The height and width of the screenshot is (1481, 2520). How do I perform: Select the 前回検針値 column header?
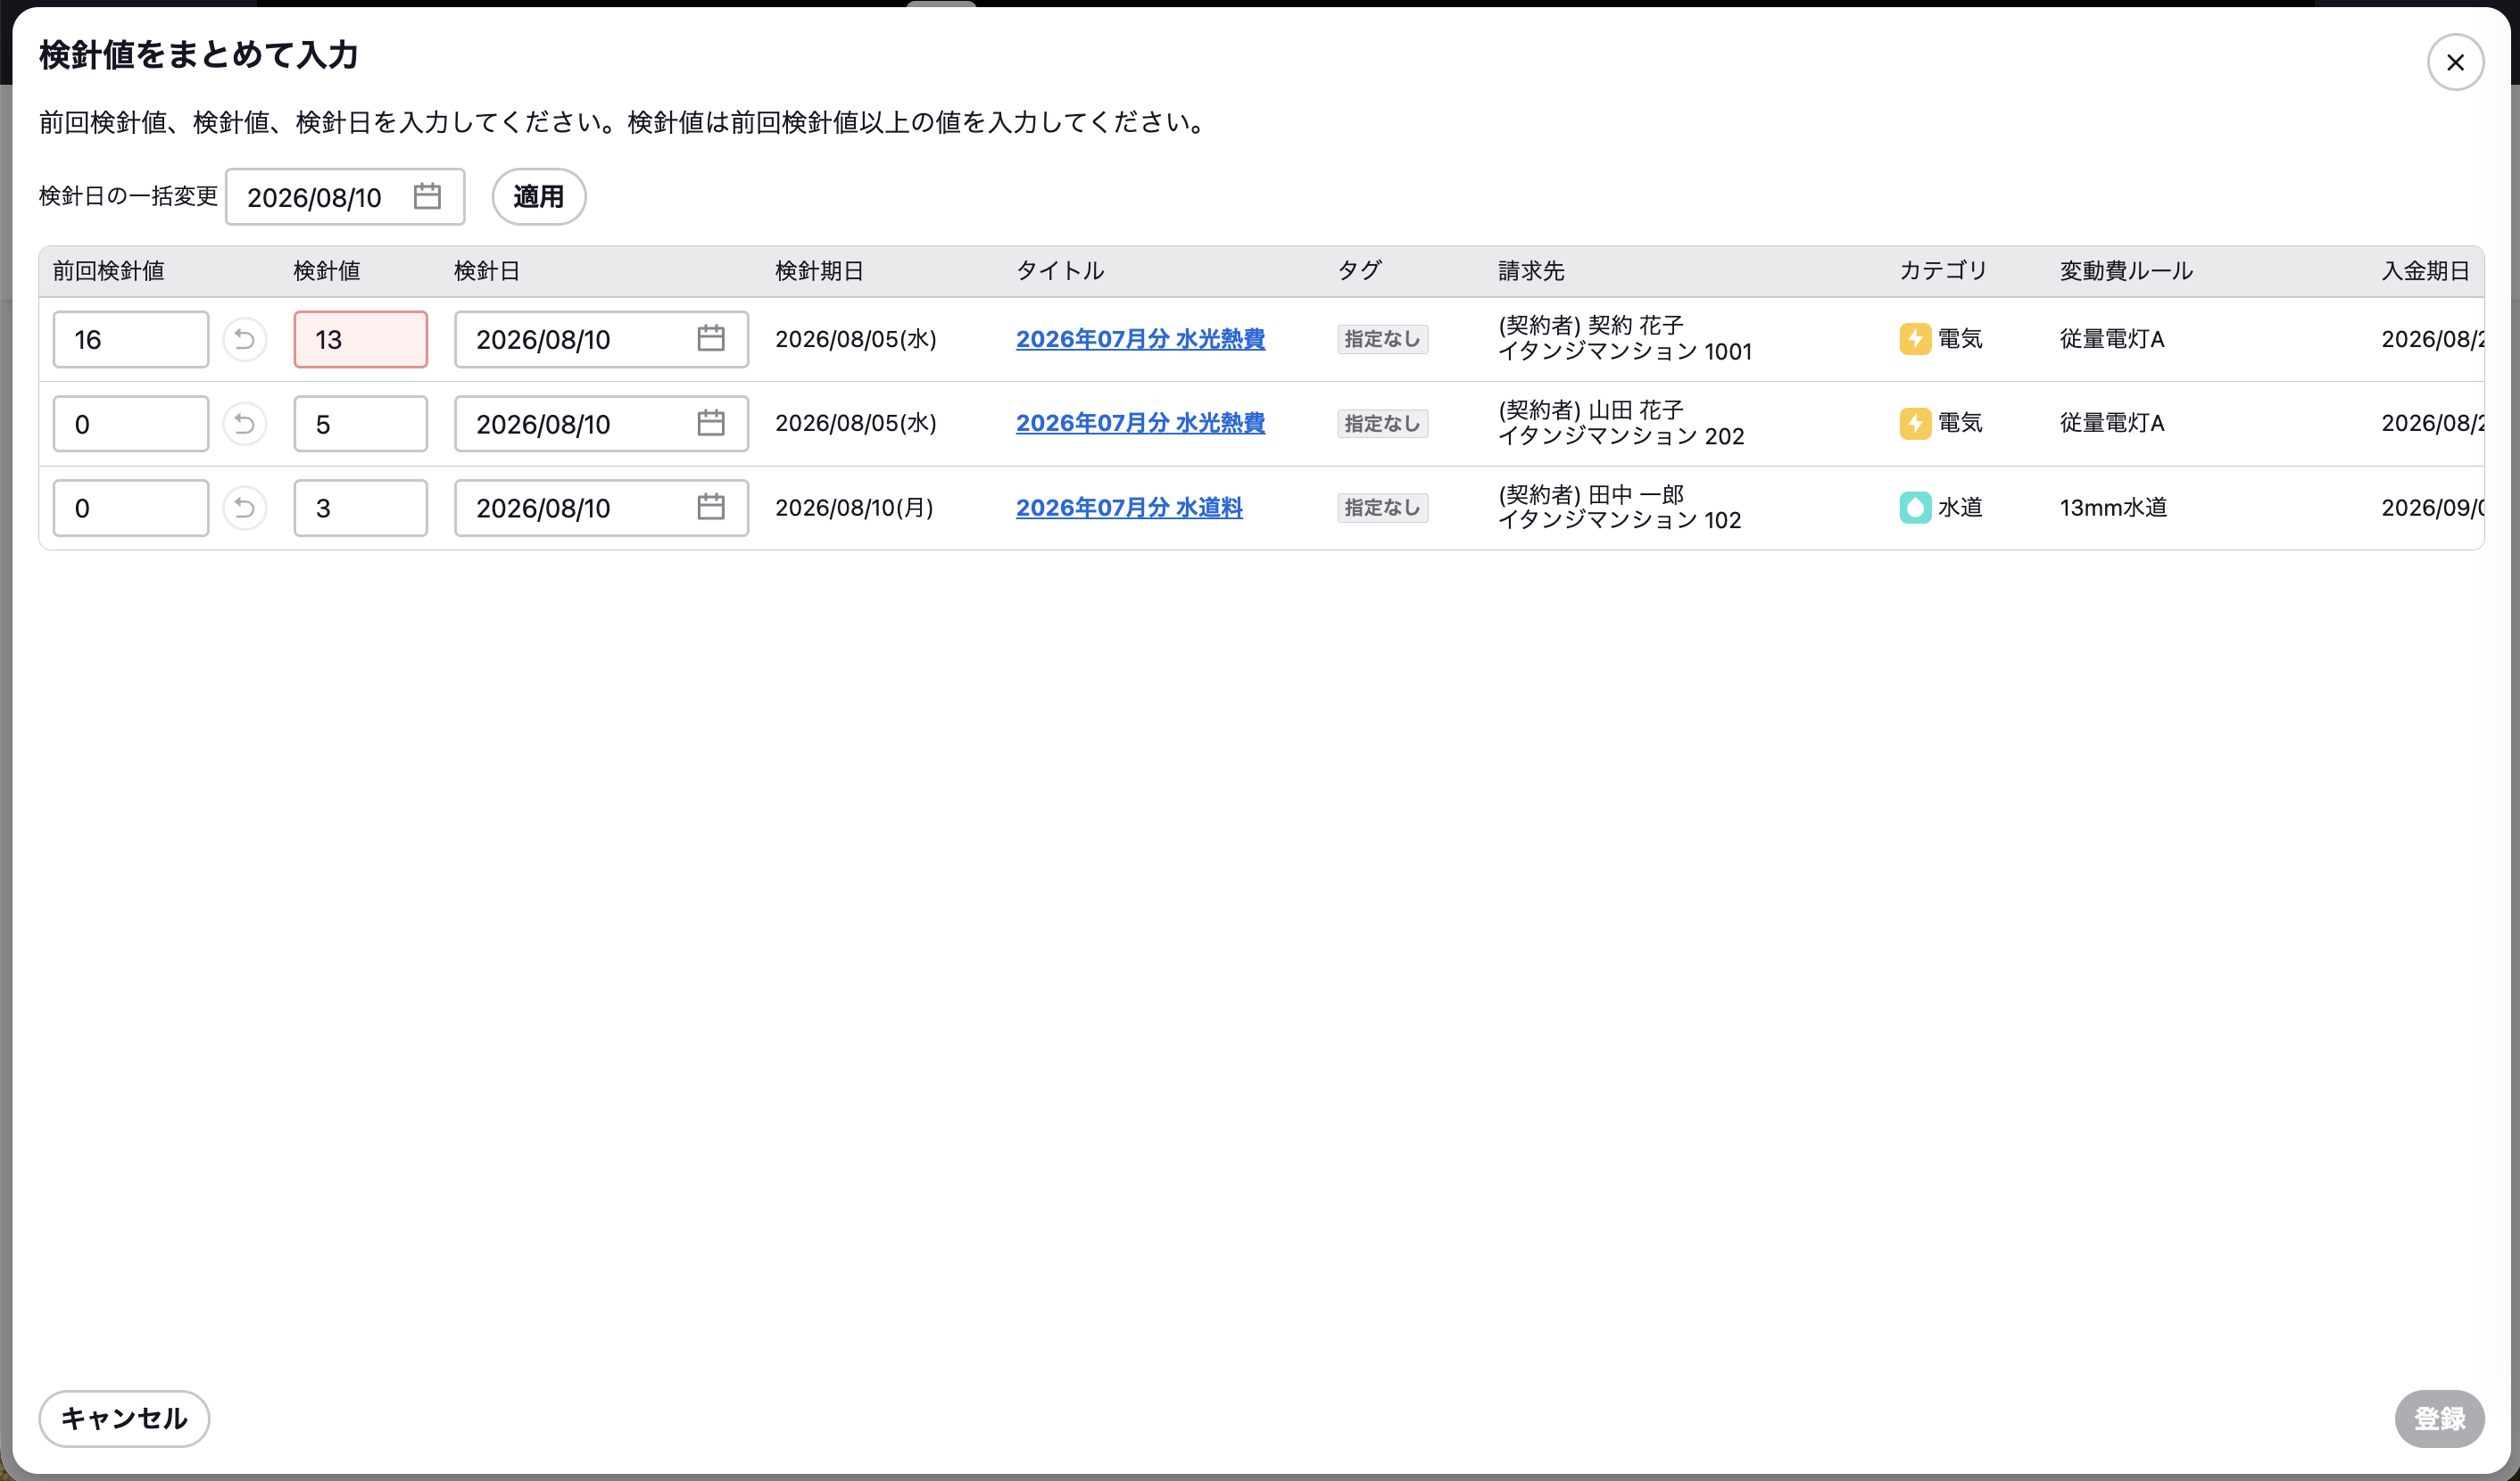pos(109,271)
